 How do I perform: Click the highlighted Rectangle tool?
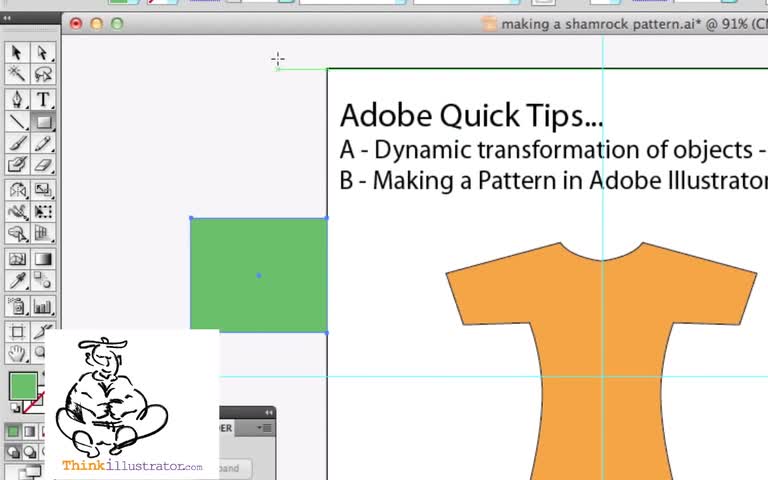(x=43, y=121)
